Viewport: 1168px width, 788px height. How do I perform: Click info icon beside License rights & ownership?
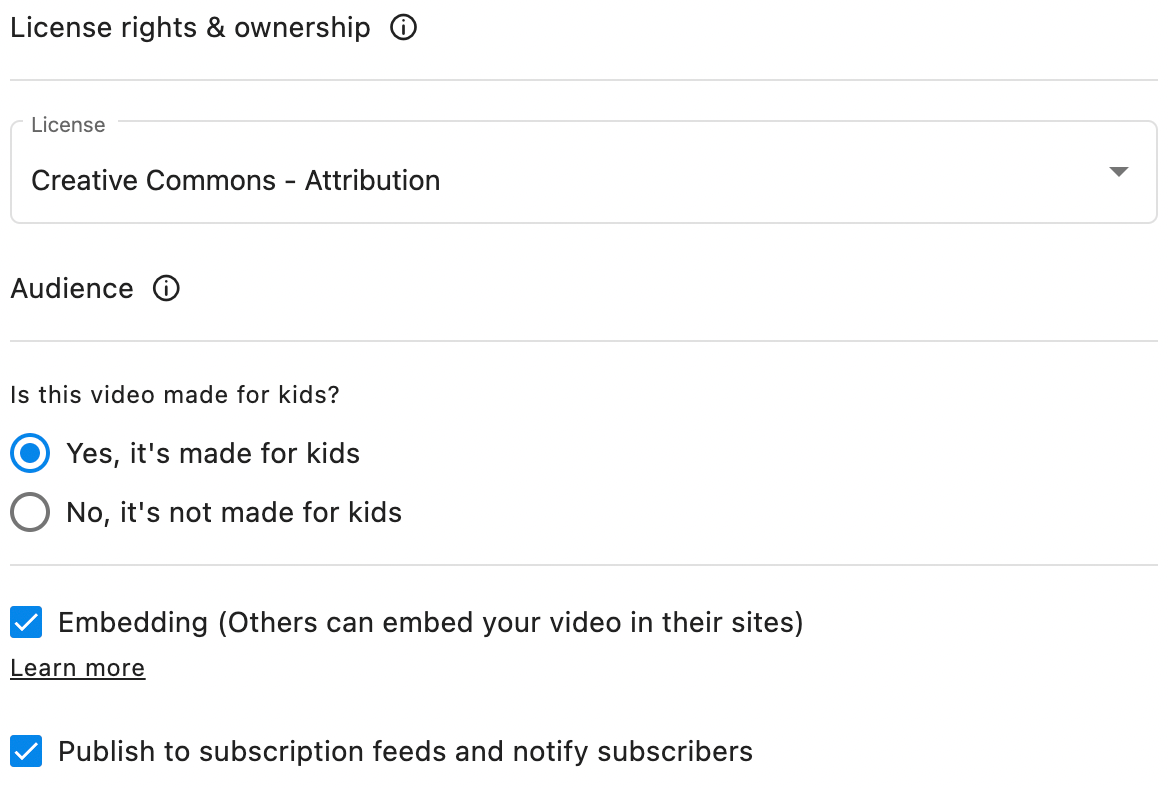coord(403,28)
